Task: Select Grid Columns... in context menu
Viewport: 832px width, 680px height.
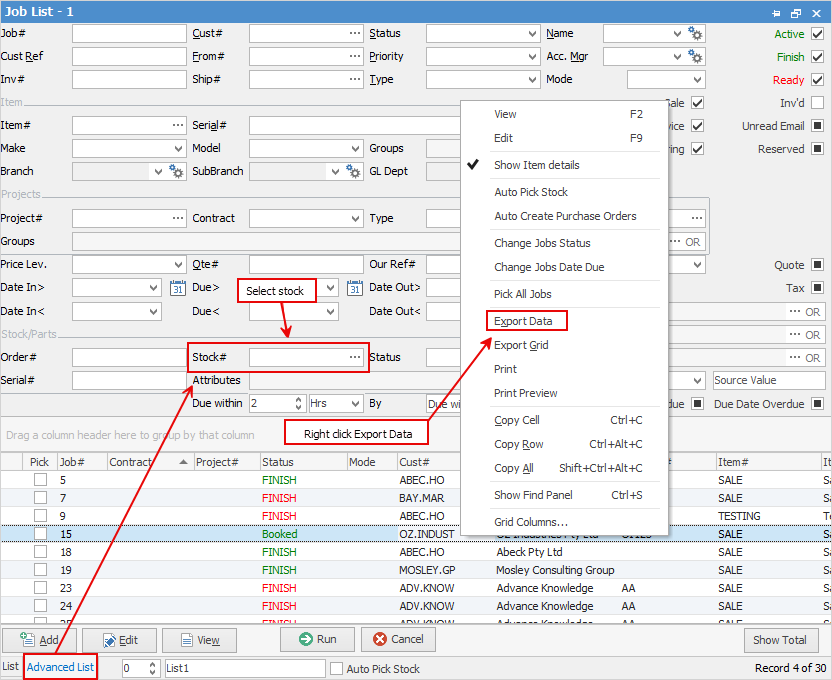Action: pyautogui.click(x=531, y=522)
